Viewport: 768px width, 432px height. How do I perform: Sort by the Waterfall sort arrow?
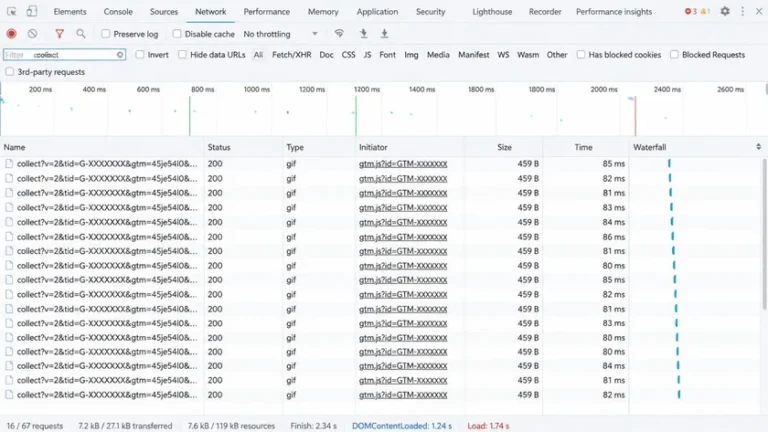(758, 147)
